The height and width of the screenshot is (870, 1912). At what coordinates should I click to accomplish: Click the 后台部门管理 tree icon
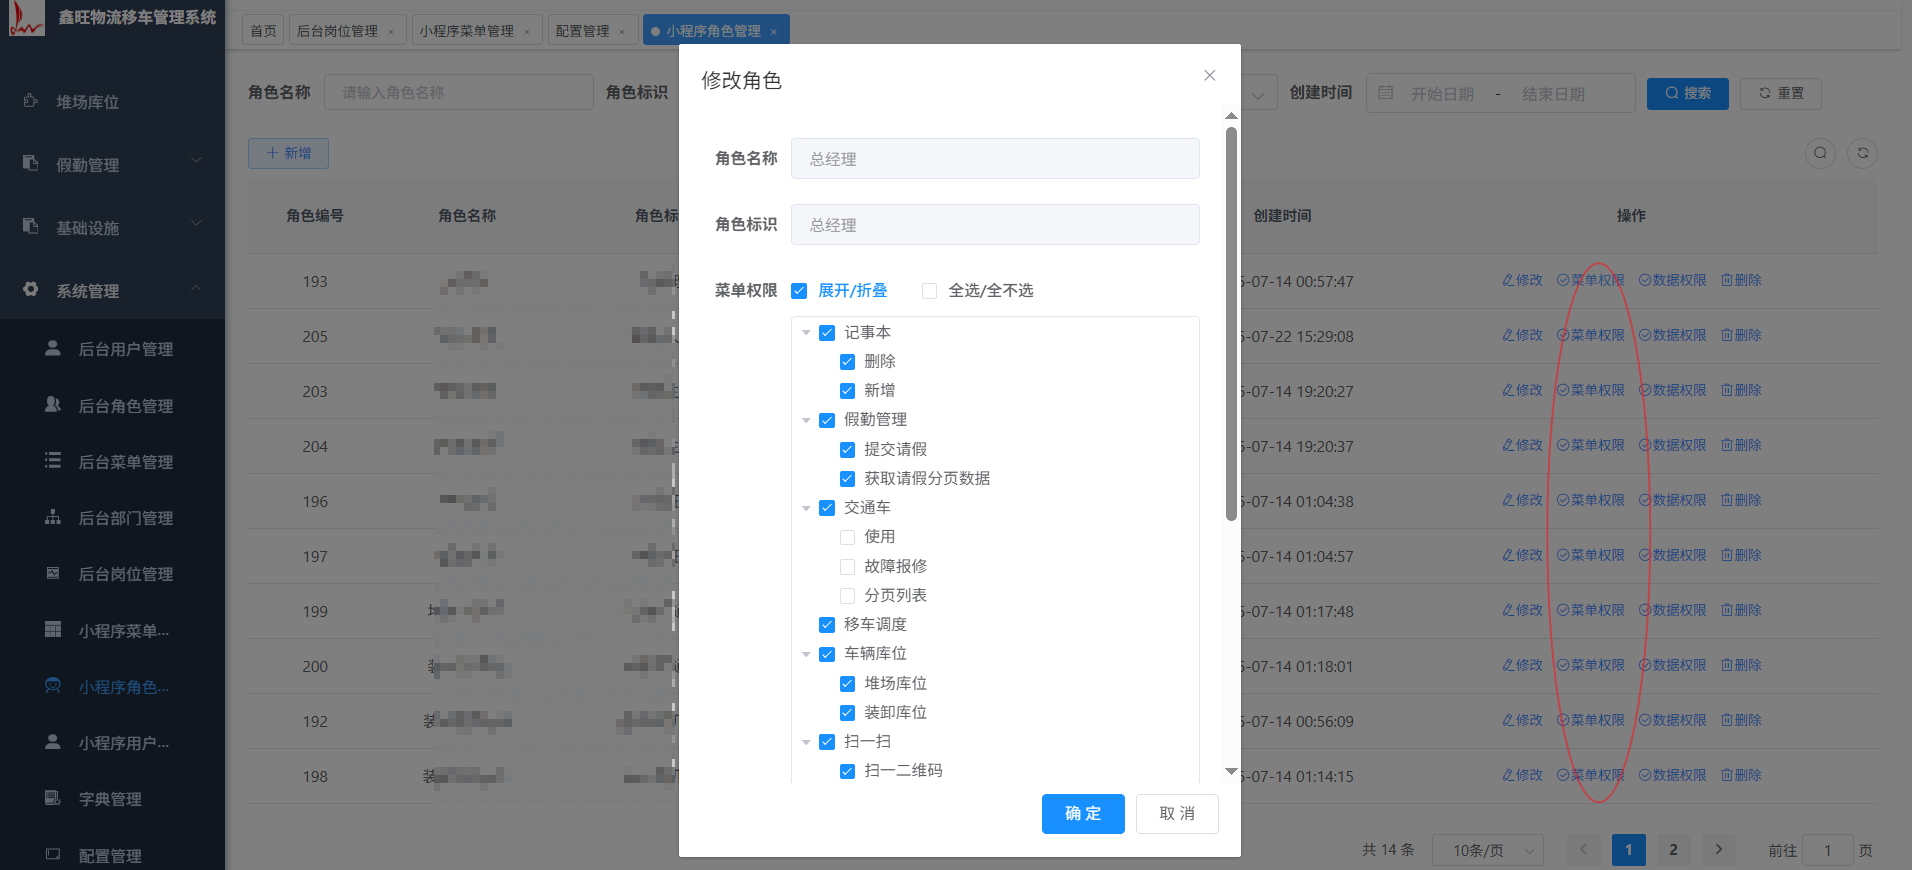(x=53, y=517)
